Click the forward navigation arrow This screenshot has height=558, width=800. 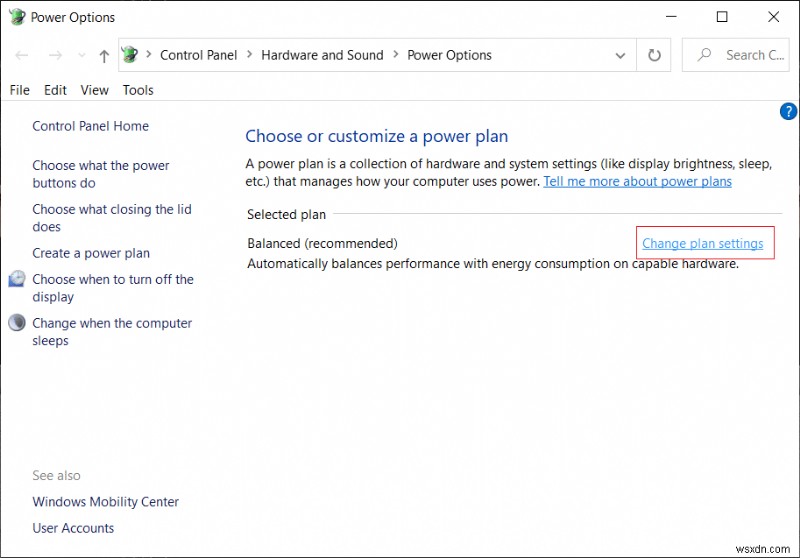pyautogui.click(x=55, y=56)
